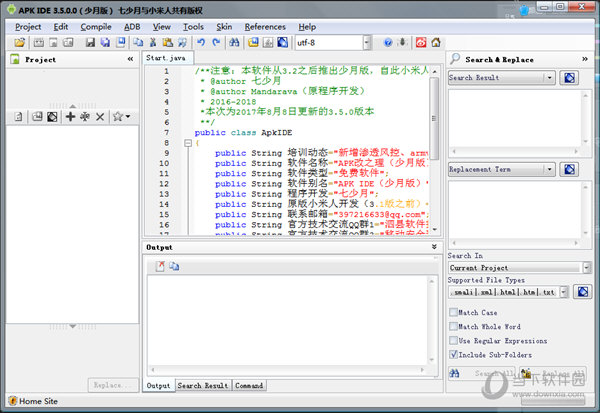The height and width of the screenshot is (413, 600).
Task: Click the magnifier icon in Search & Replace header
Action: coord(455,59)
